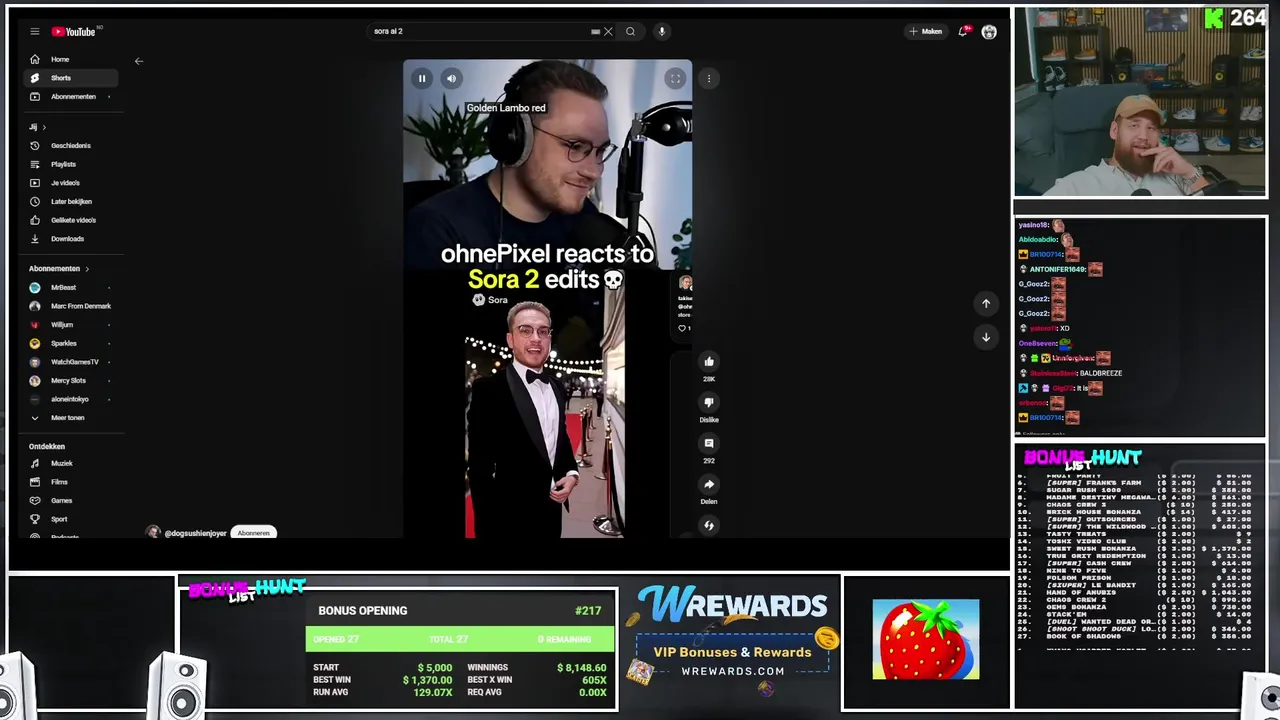
Task: Click the back arrow beside the sidebar
Action: [139, 61]
